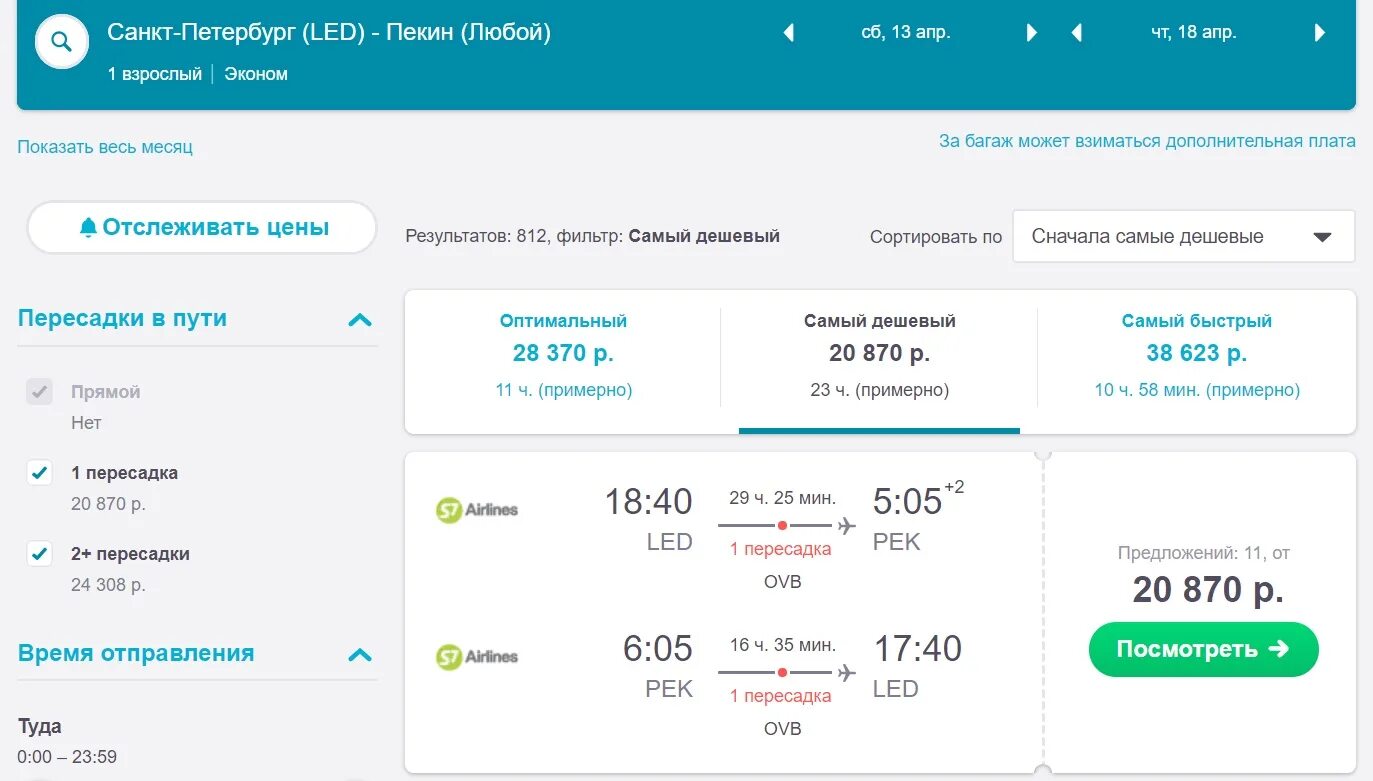Click the search magnifier icon

click(x=62, y=42)
